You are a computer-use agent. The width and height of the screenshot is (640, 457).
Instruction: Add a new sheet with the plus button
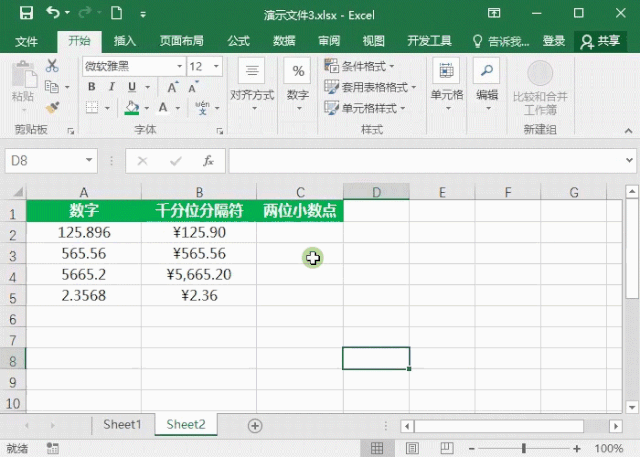tap(255, 426)
